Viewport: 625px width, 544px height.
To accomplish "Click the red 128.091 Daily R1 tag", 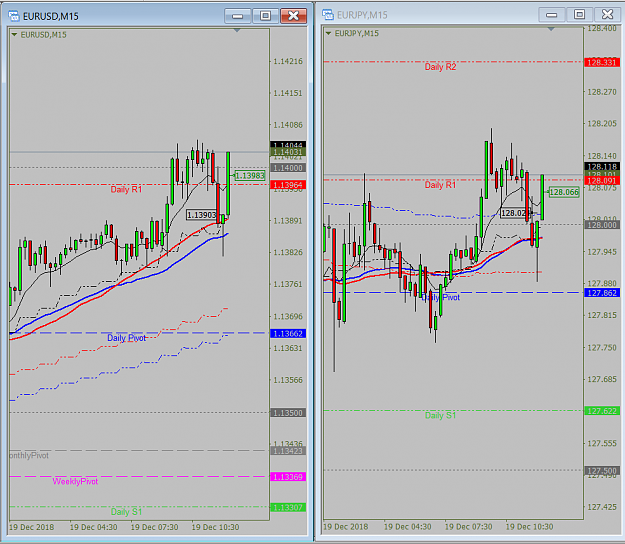I will [602, 181].
